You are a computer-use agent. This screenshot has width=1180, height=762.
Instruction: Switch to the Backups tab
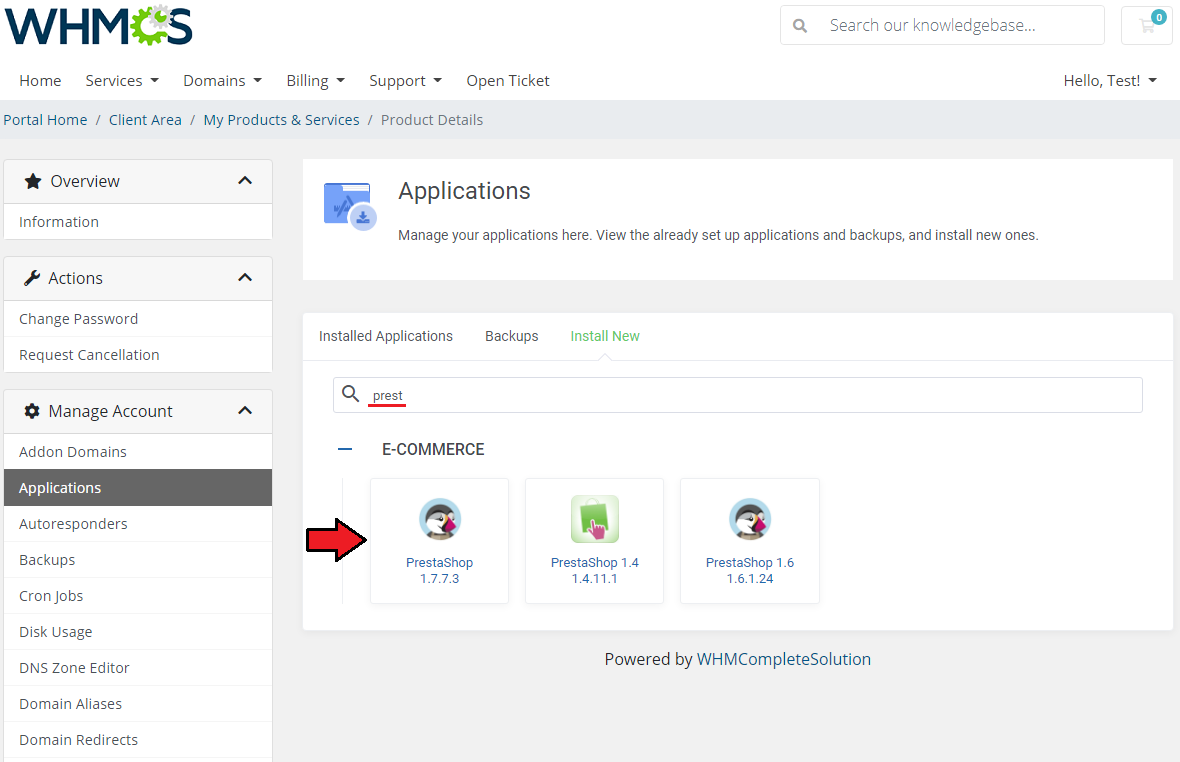coord(512,336)
